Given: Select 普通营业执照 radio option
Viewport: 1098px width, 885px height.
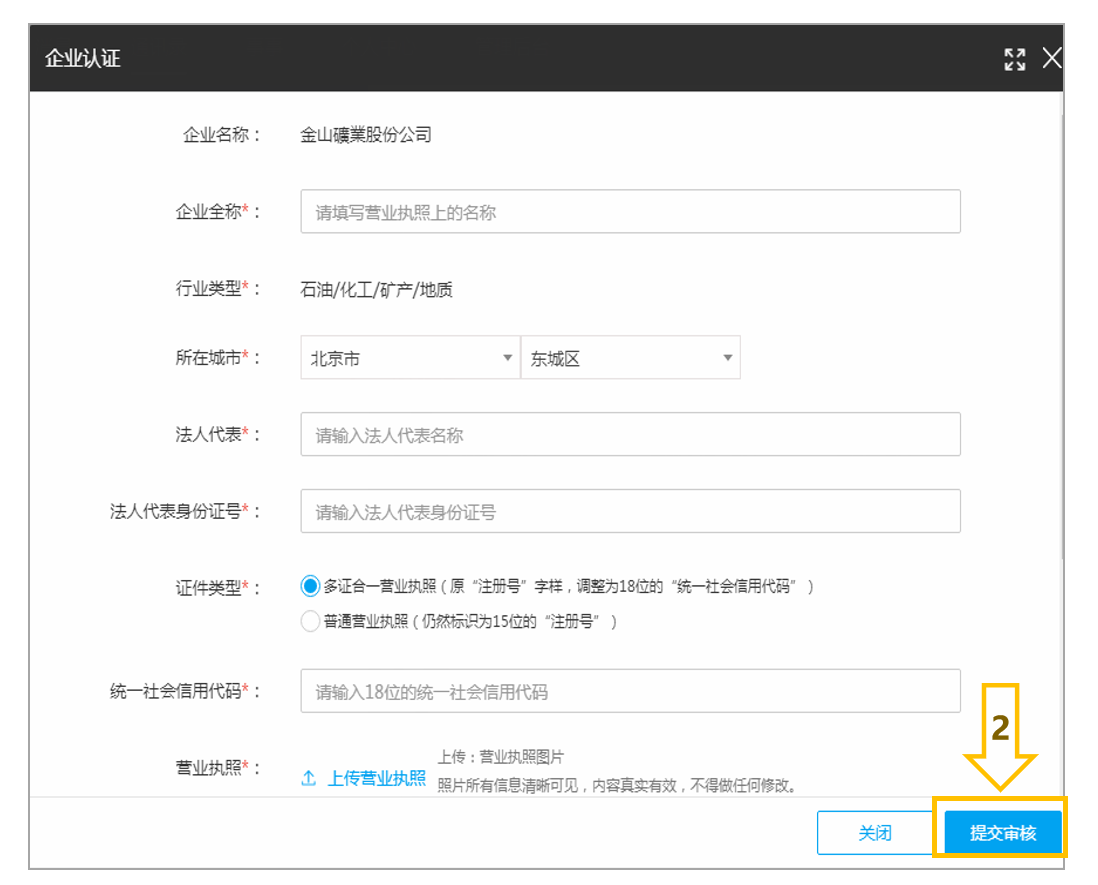Looking at the screenshot, I should click(310, 621).
